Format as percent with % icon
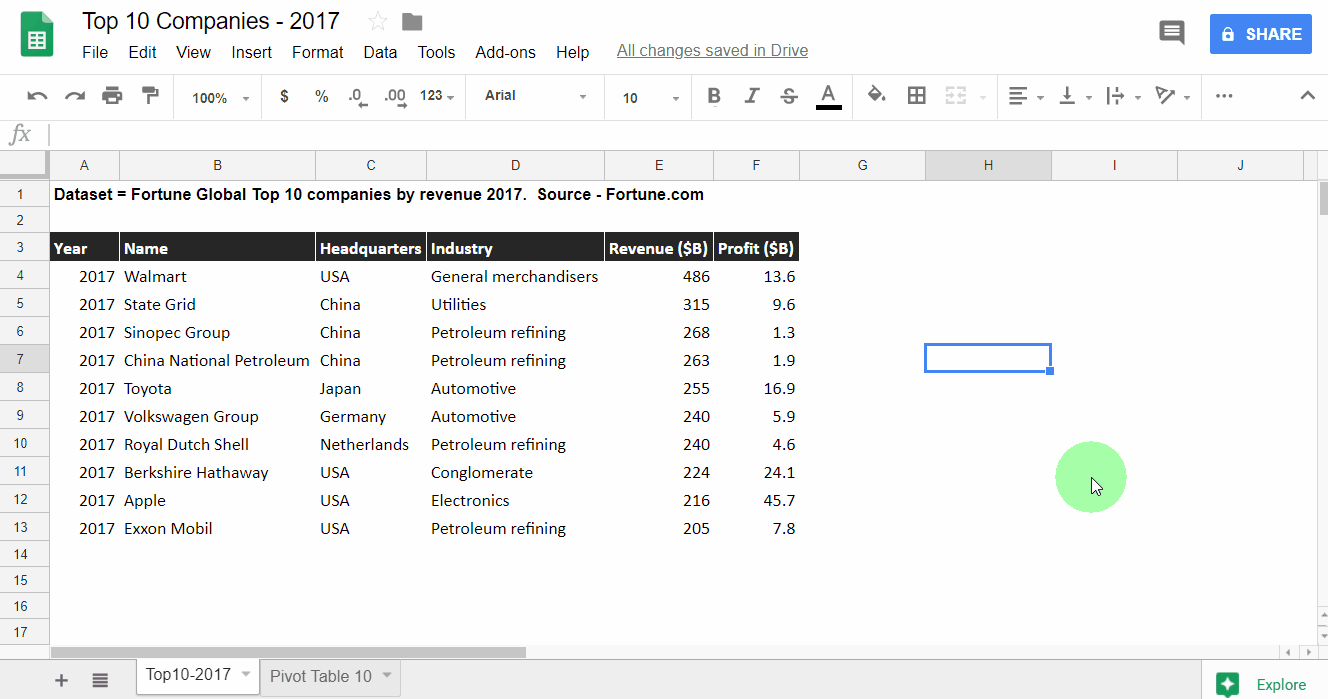Screen dimensions: 1328x699 coord(321,96)
